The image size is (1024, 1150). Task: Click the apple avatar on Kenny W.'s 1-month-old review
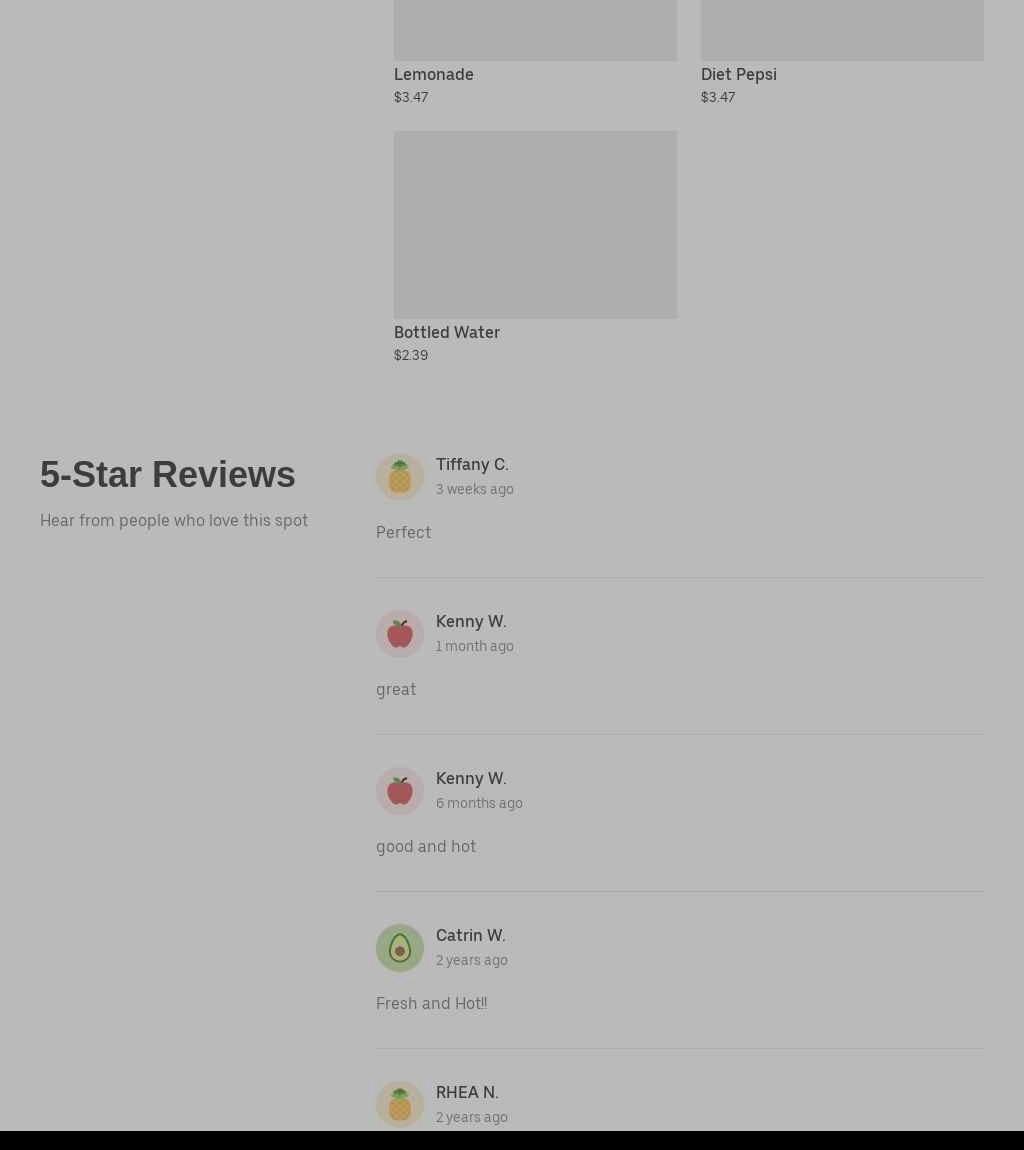(x=400, y=634)
